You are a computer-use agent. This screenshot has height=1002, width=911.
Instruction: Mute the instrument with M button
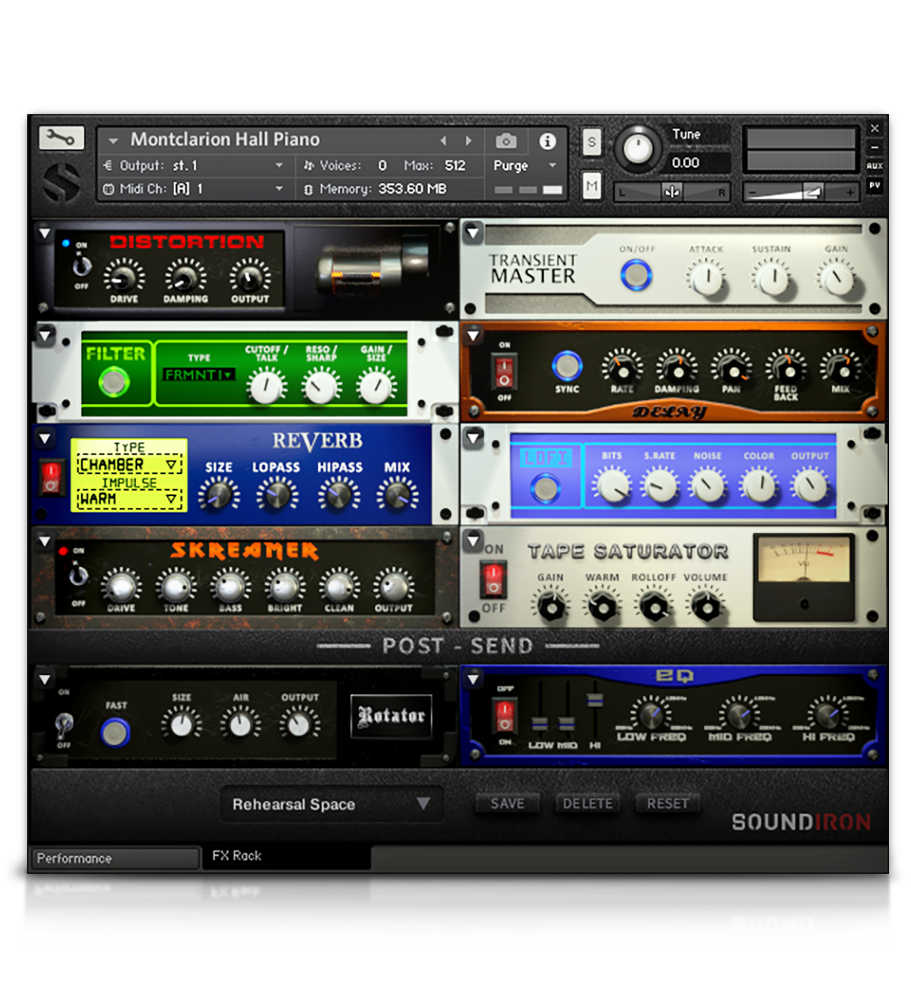(x=592, y=185)
